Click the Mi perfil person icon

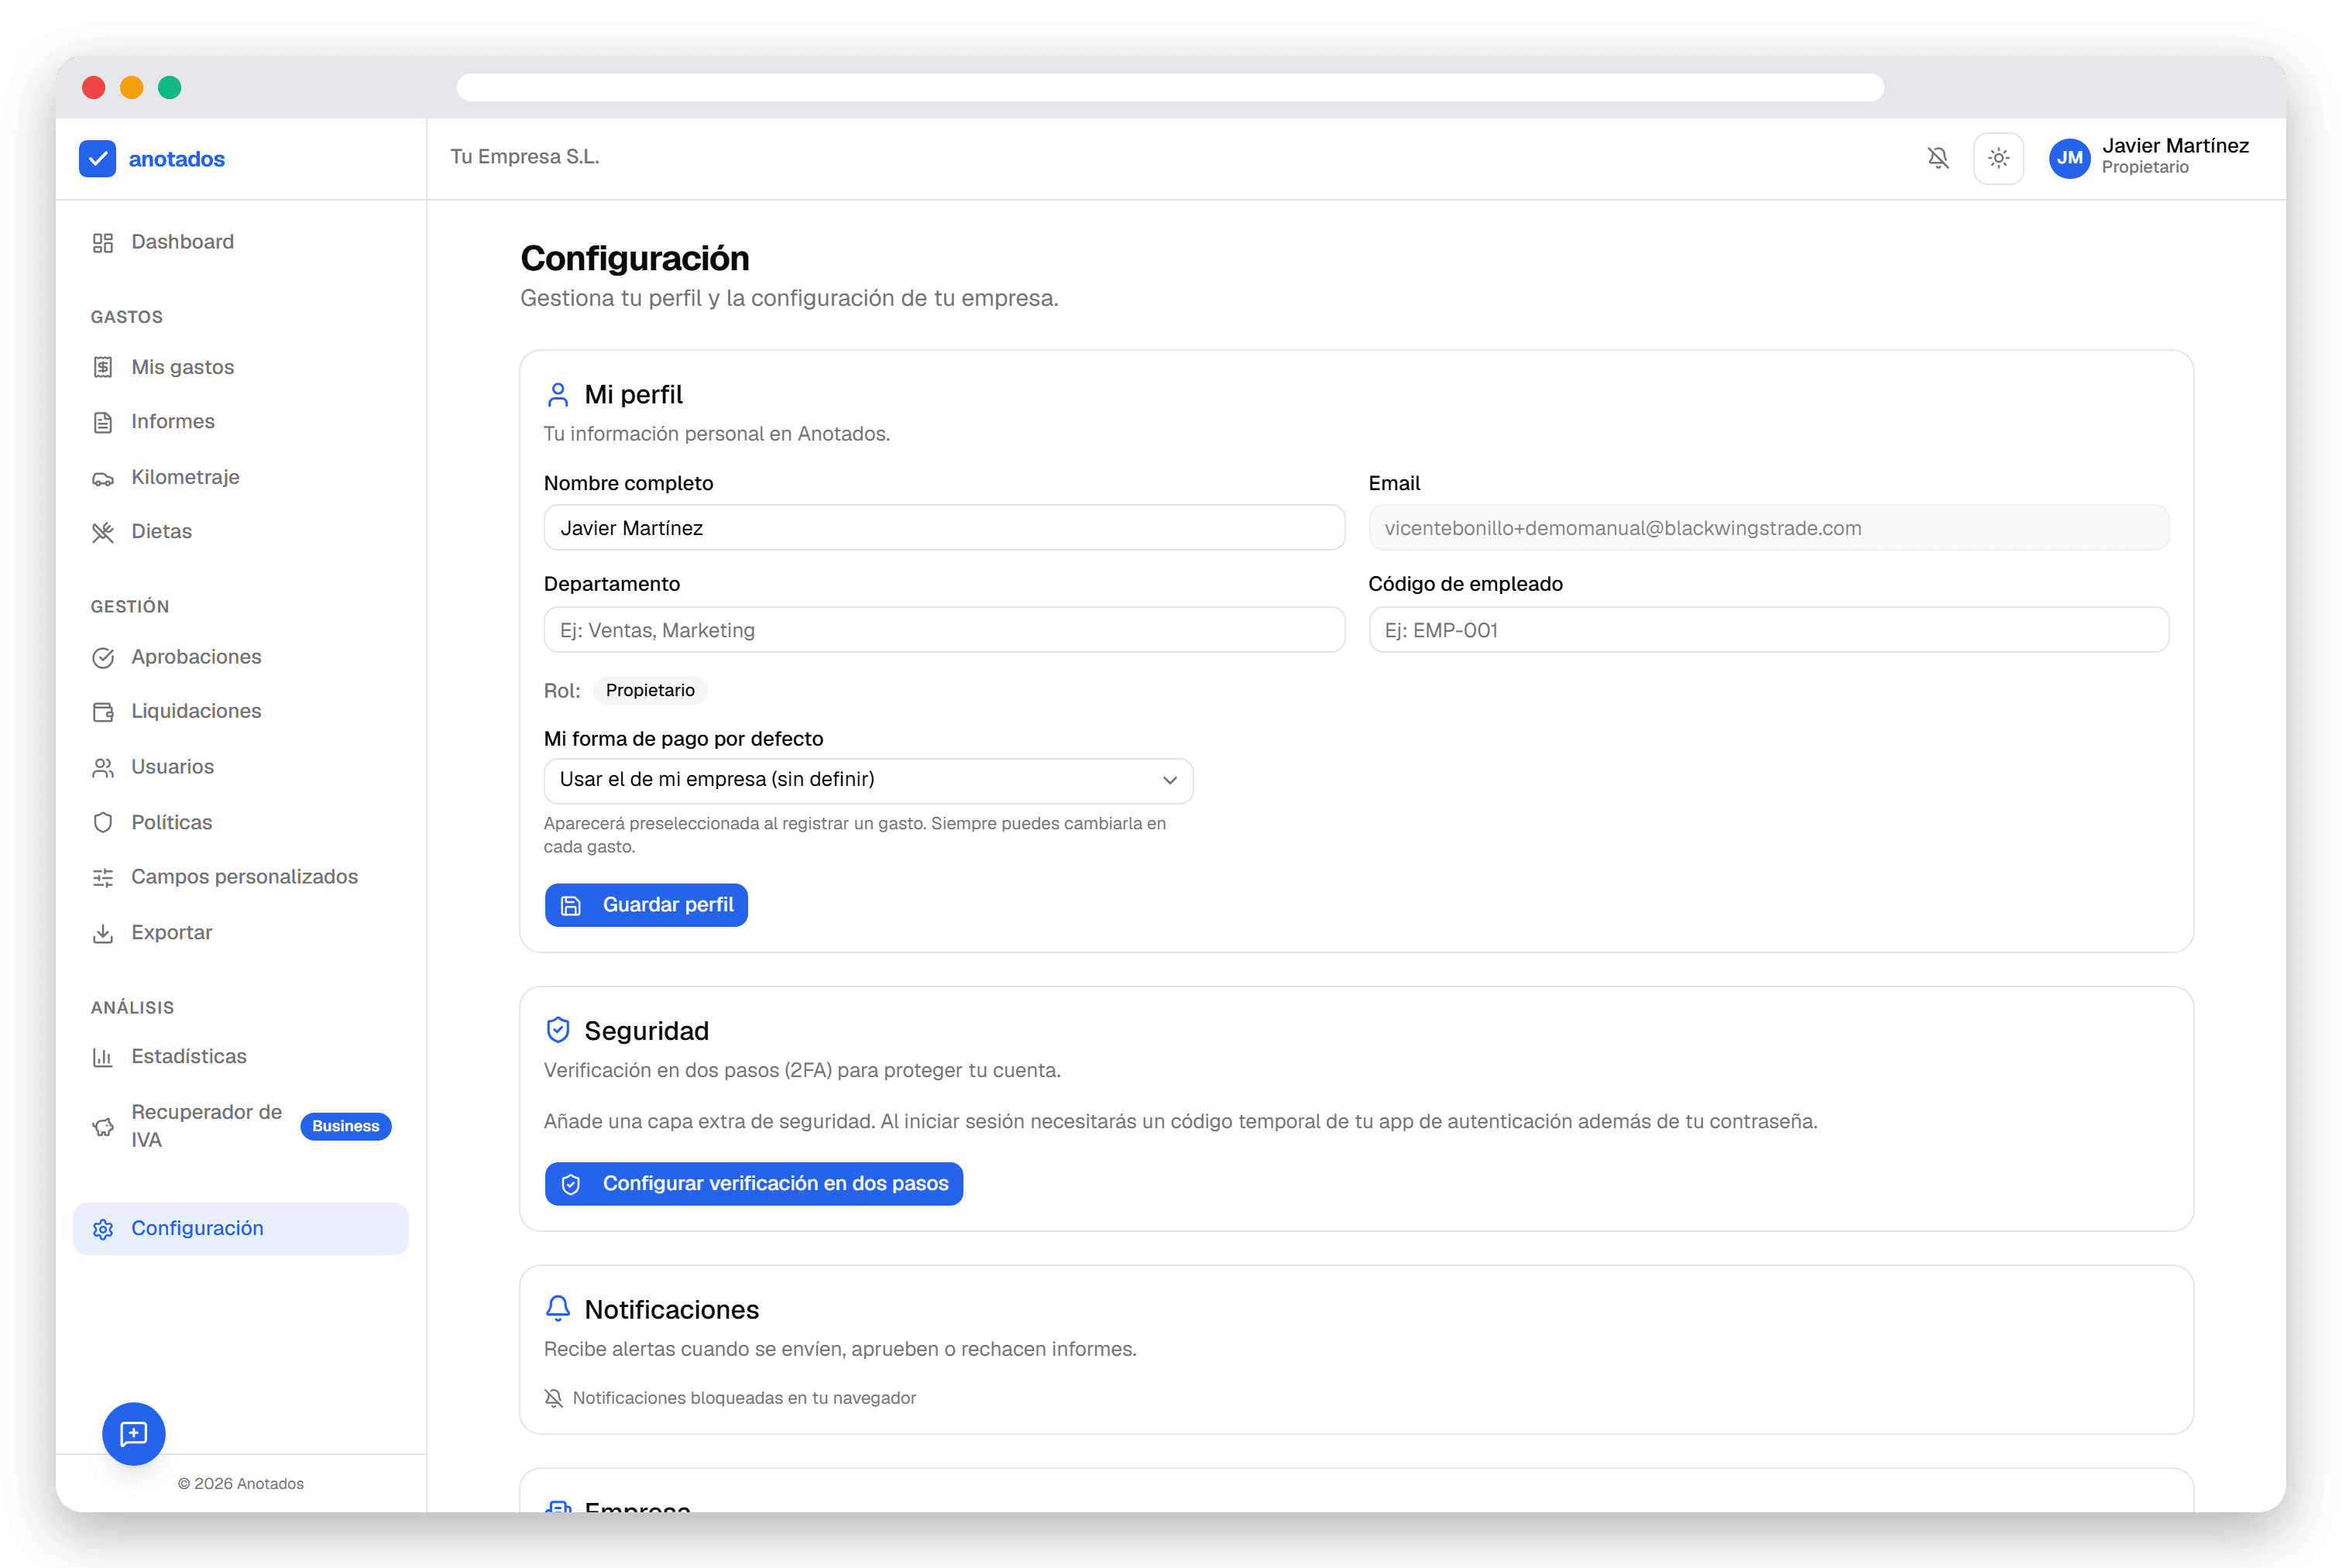point(558,395)
